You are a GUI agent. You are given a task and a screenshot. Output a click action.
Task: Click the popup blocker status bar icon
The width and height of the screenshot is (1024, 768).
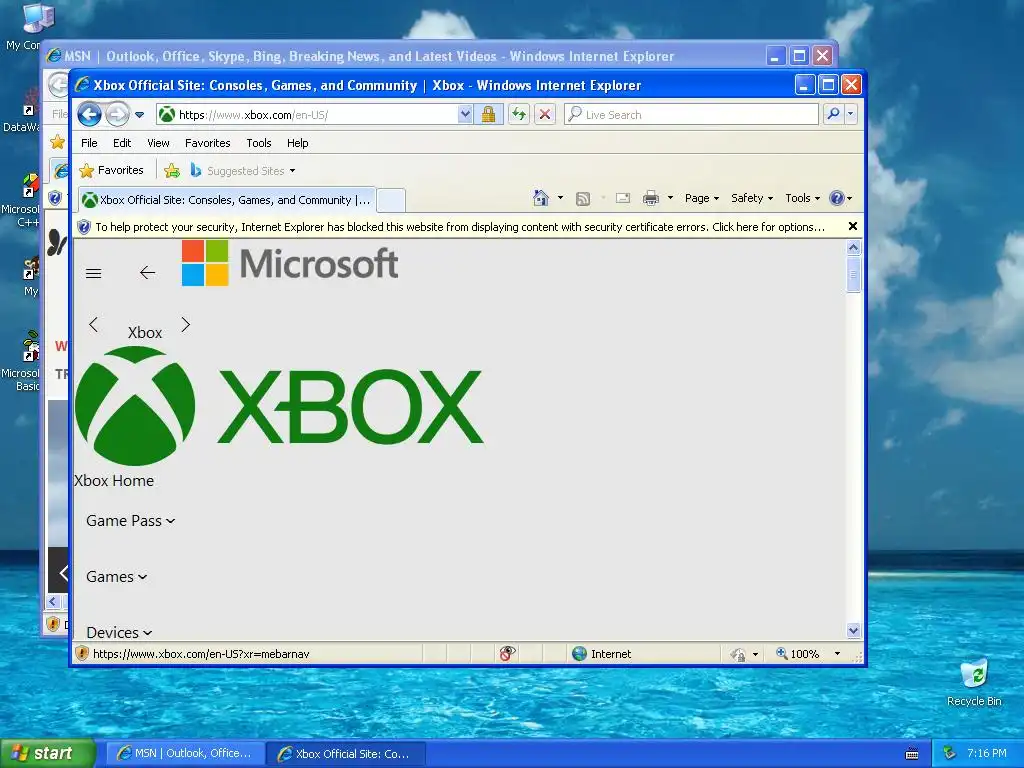pyautogui.click(x=507, y=653)
